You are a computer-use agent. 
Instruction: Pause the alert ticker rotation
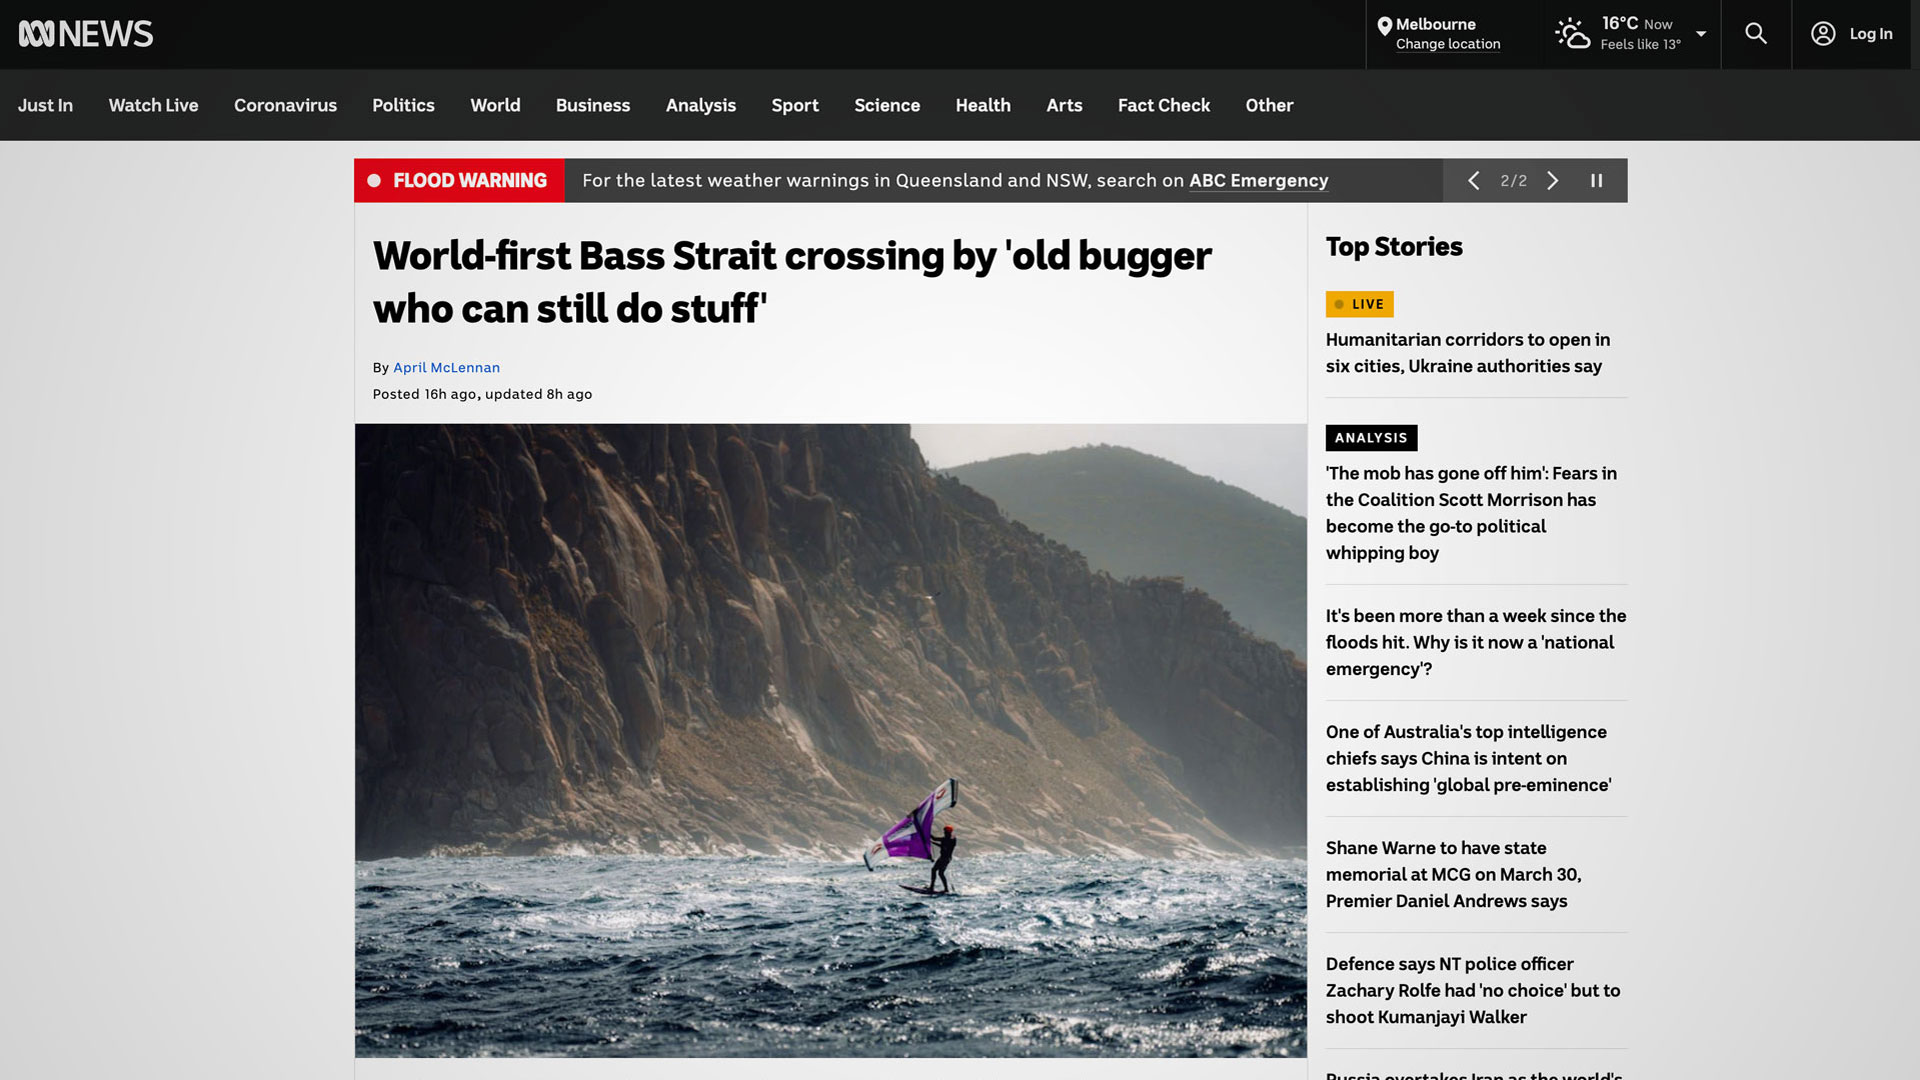1597,181
